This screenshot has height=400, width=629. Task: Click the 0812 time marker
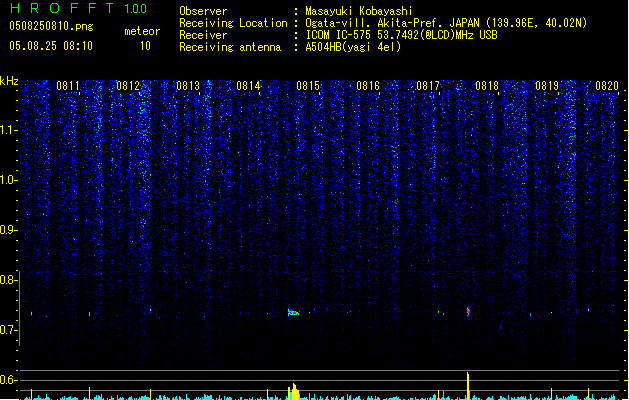click(x=128, y=86)
